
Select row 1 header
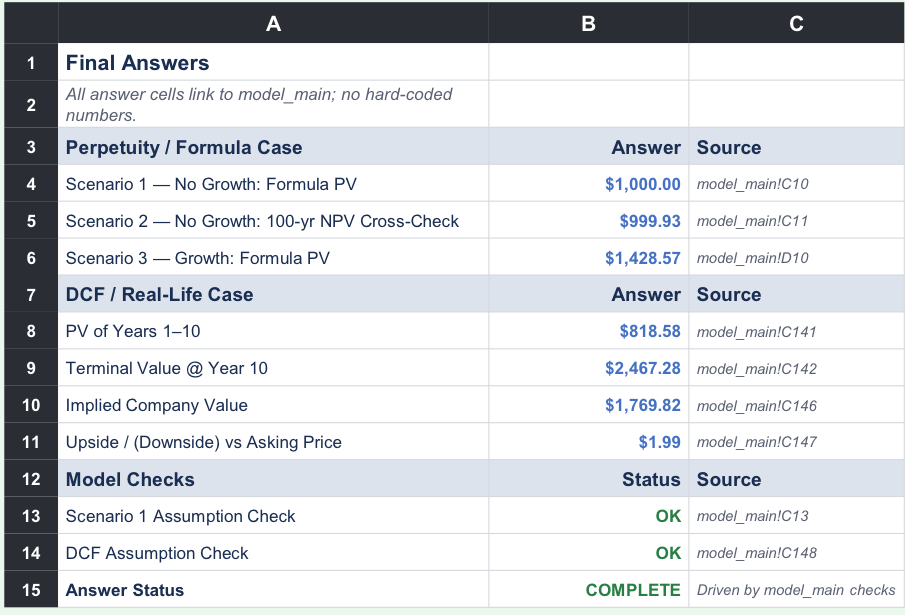coord(31,62)
